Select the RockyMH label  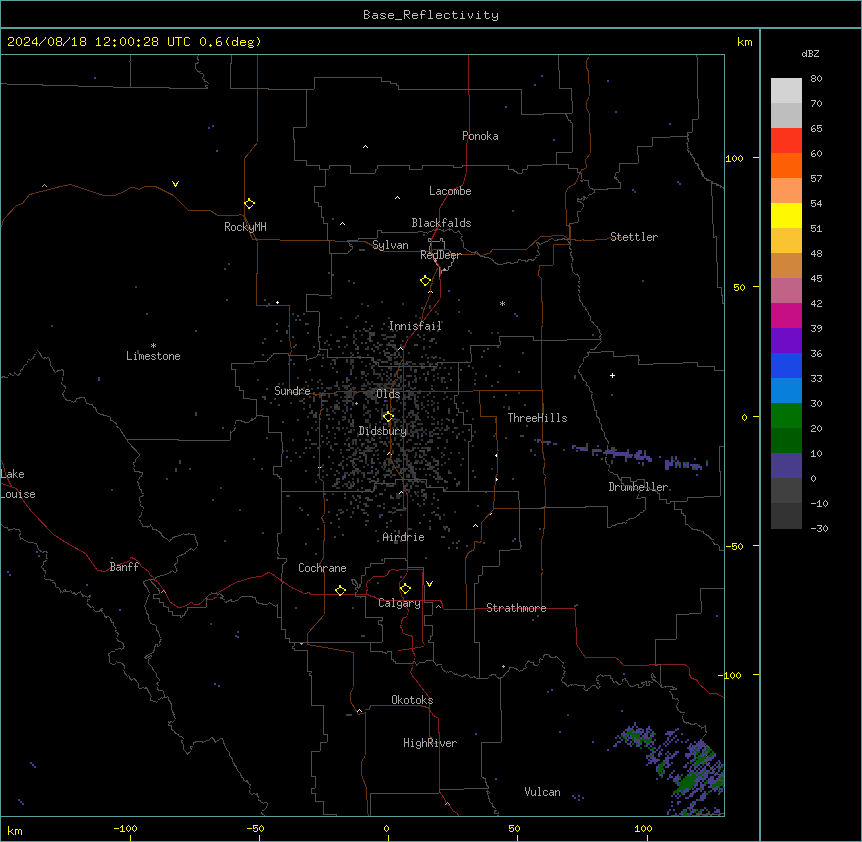[245, 227]
